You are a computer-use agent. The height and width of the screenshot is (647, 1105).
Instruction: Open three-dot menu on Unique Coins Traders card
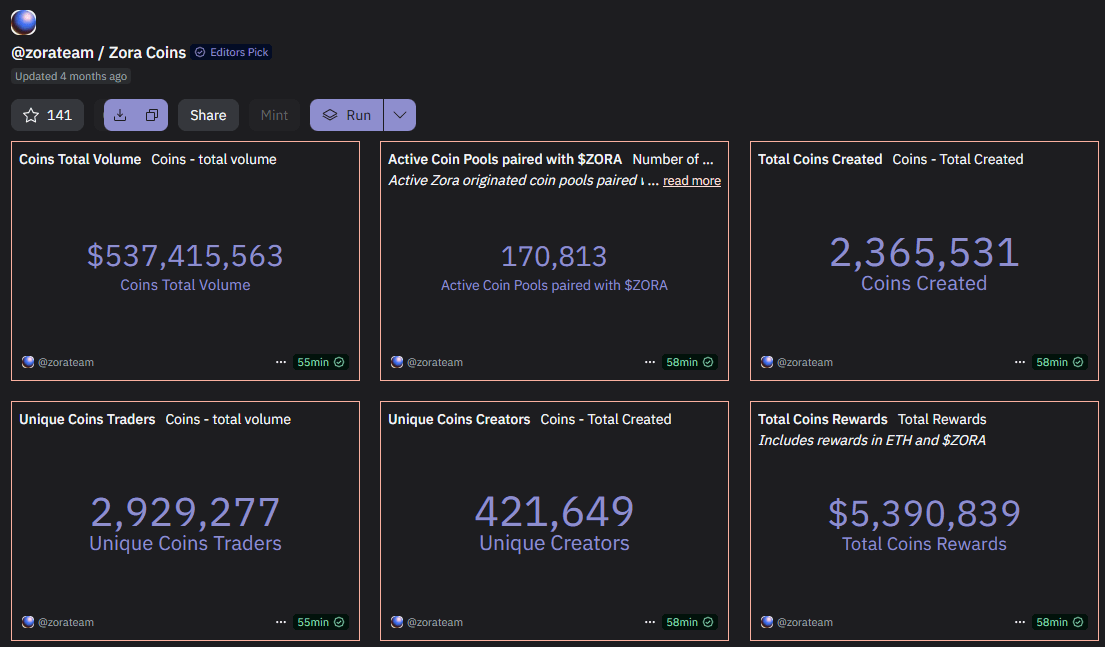tap(280, 622)
